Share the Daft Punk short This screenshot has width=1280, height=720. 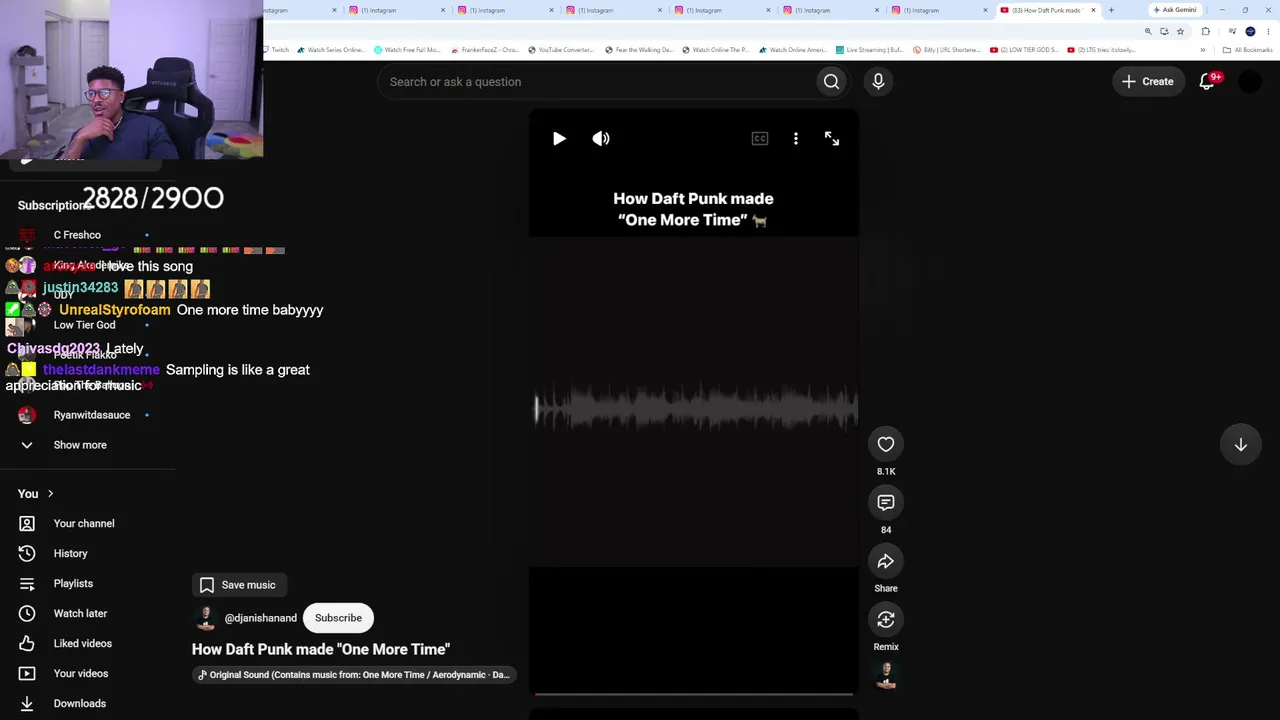click(886, 561)
